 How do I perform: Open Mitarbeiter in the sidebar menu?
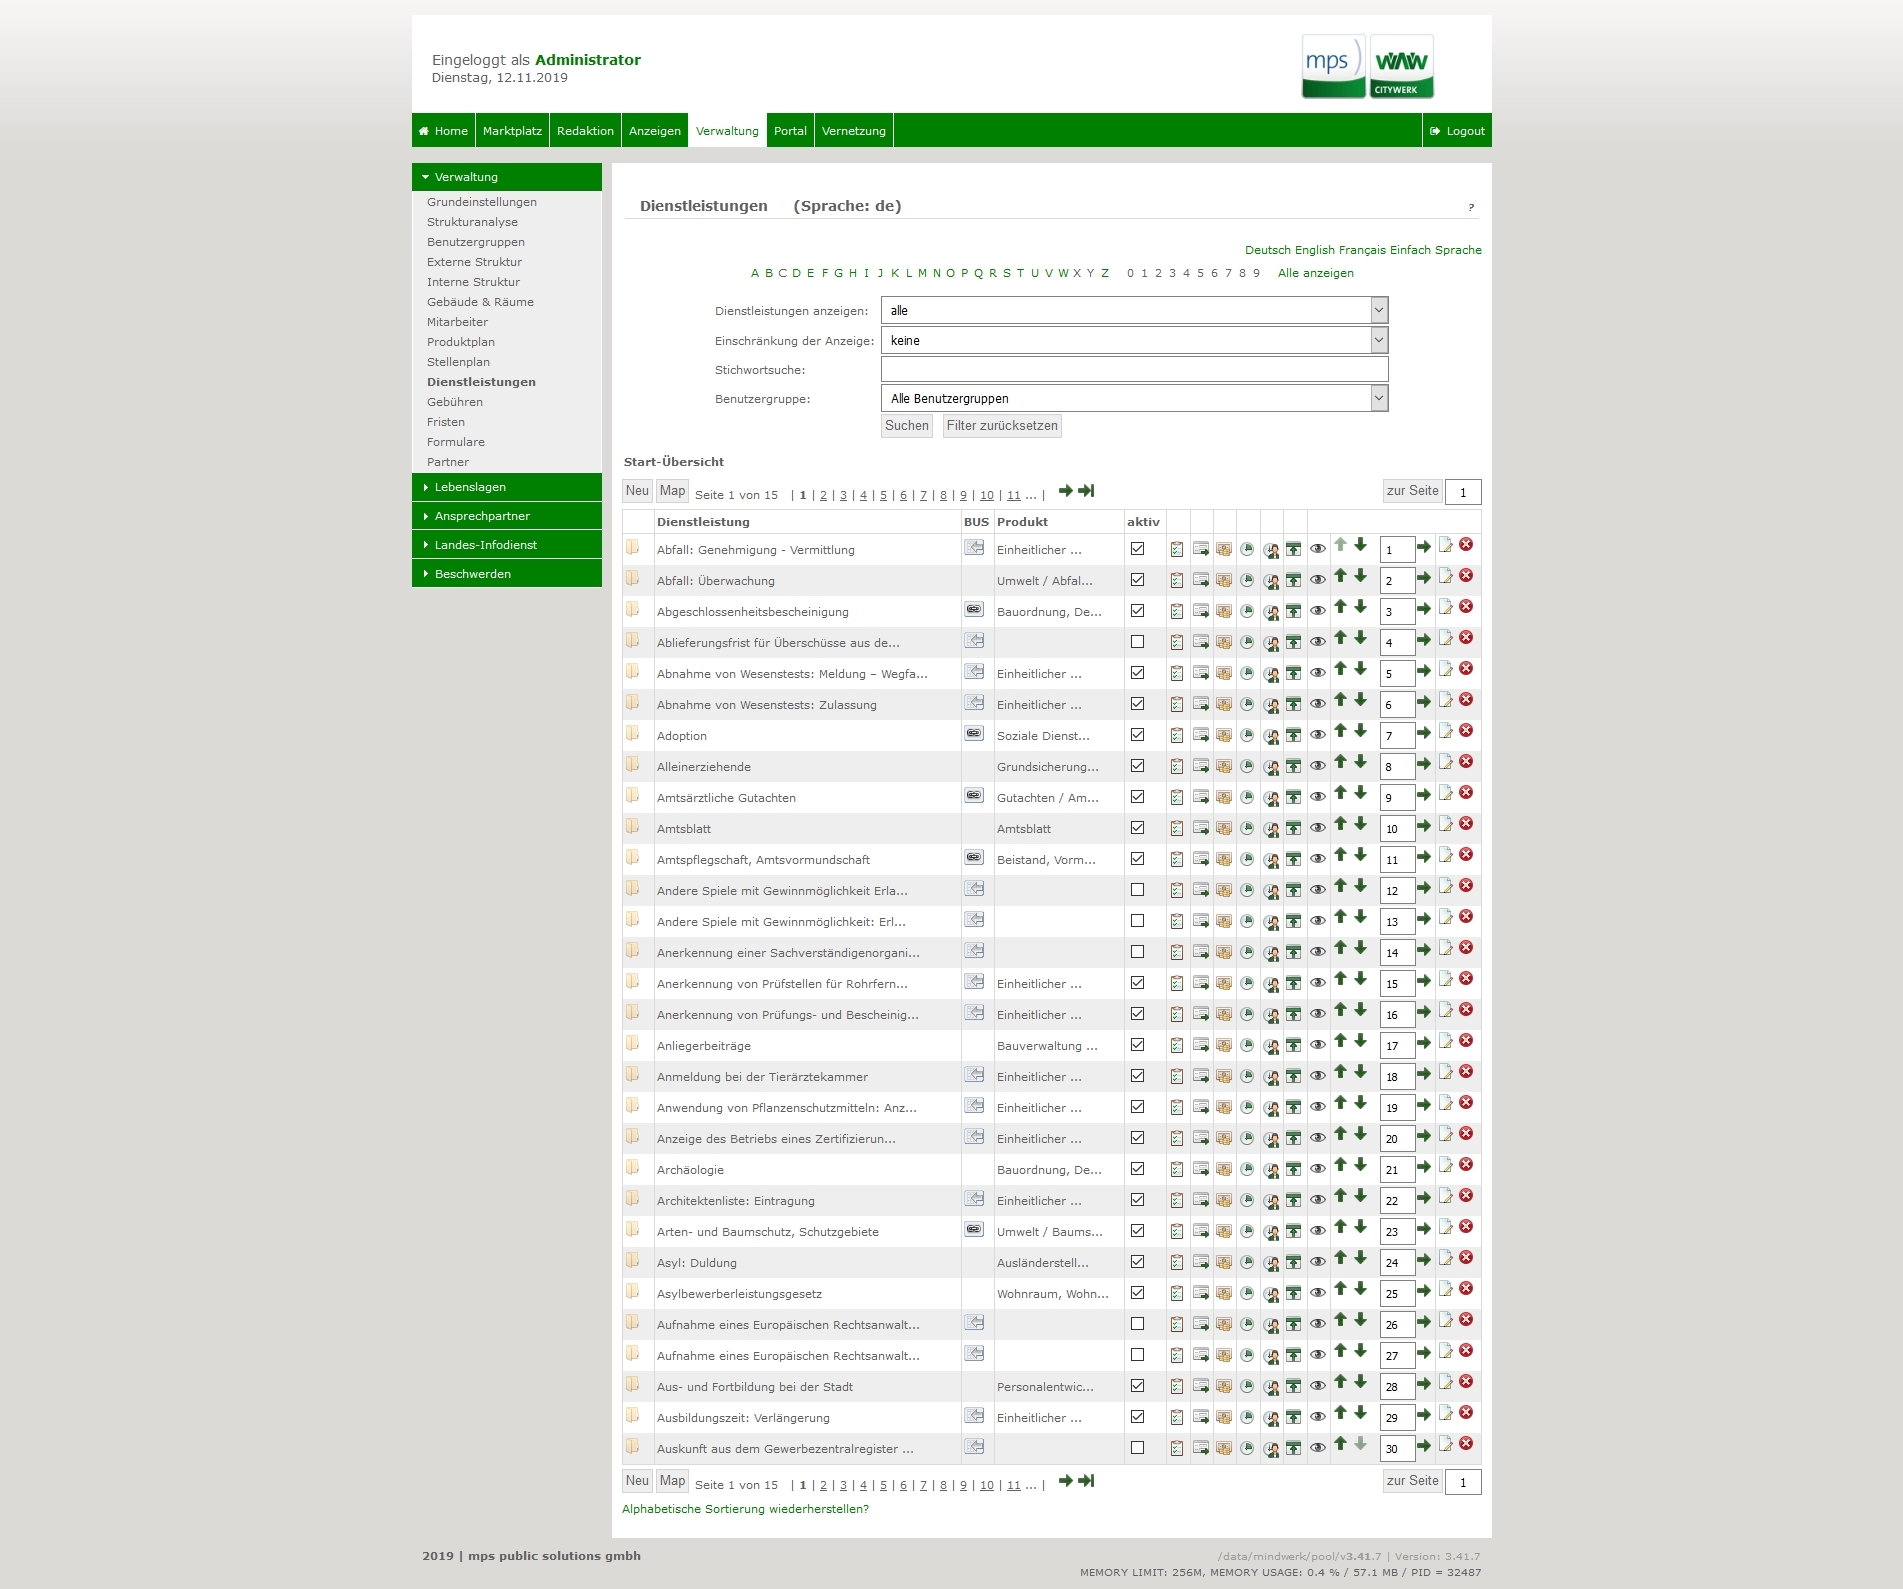click(x=457, y=322)
